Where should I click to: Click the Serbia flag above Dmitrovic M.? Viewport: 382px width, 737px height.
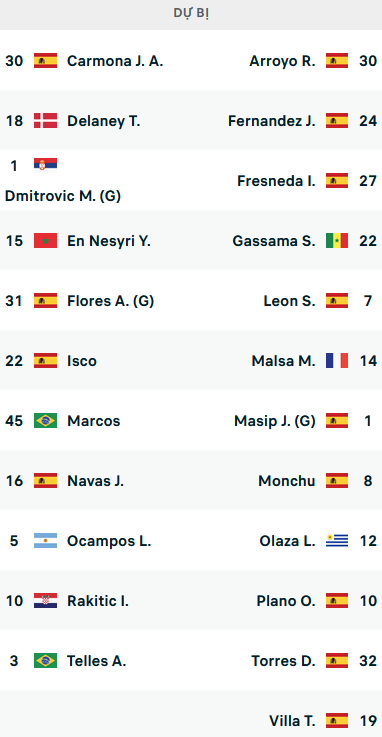coord(45,165)
